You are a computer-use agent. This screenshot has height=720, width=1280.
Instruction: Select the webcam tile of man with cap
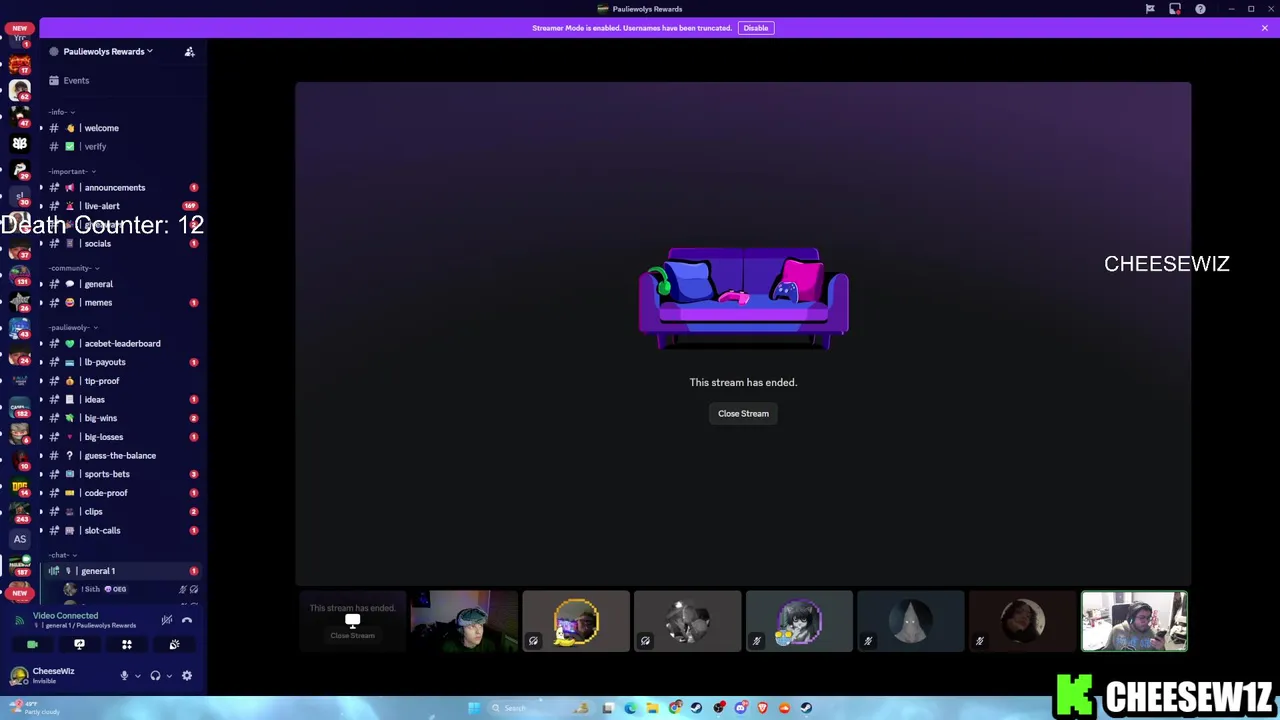(464, 621)
